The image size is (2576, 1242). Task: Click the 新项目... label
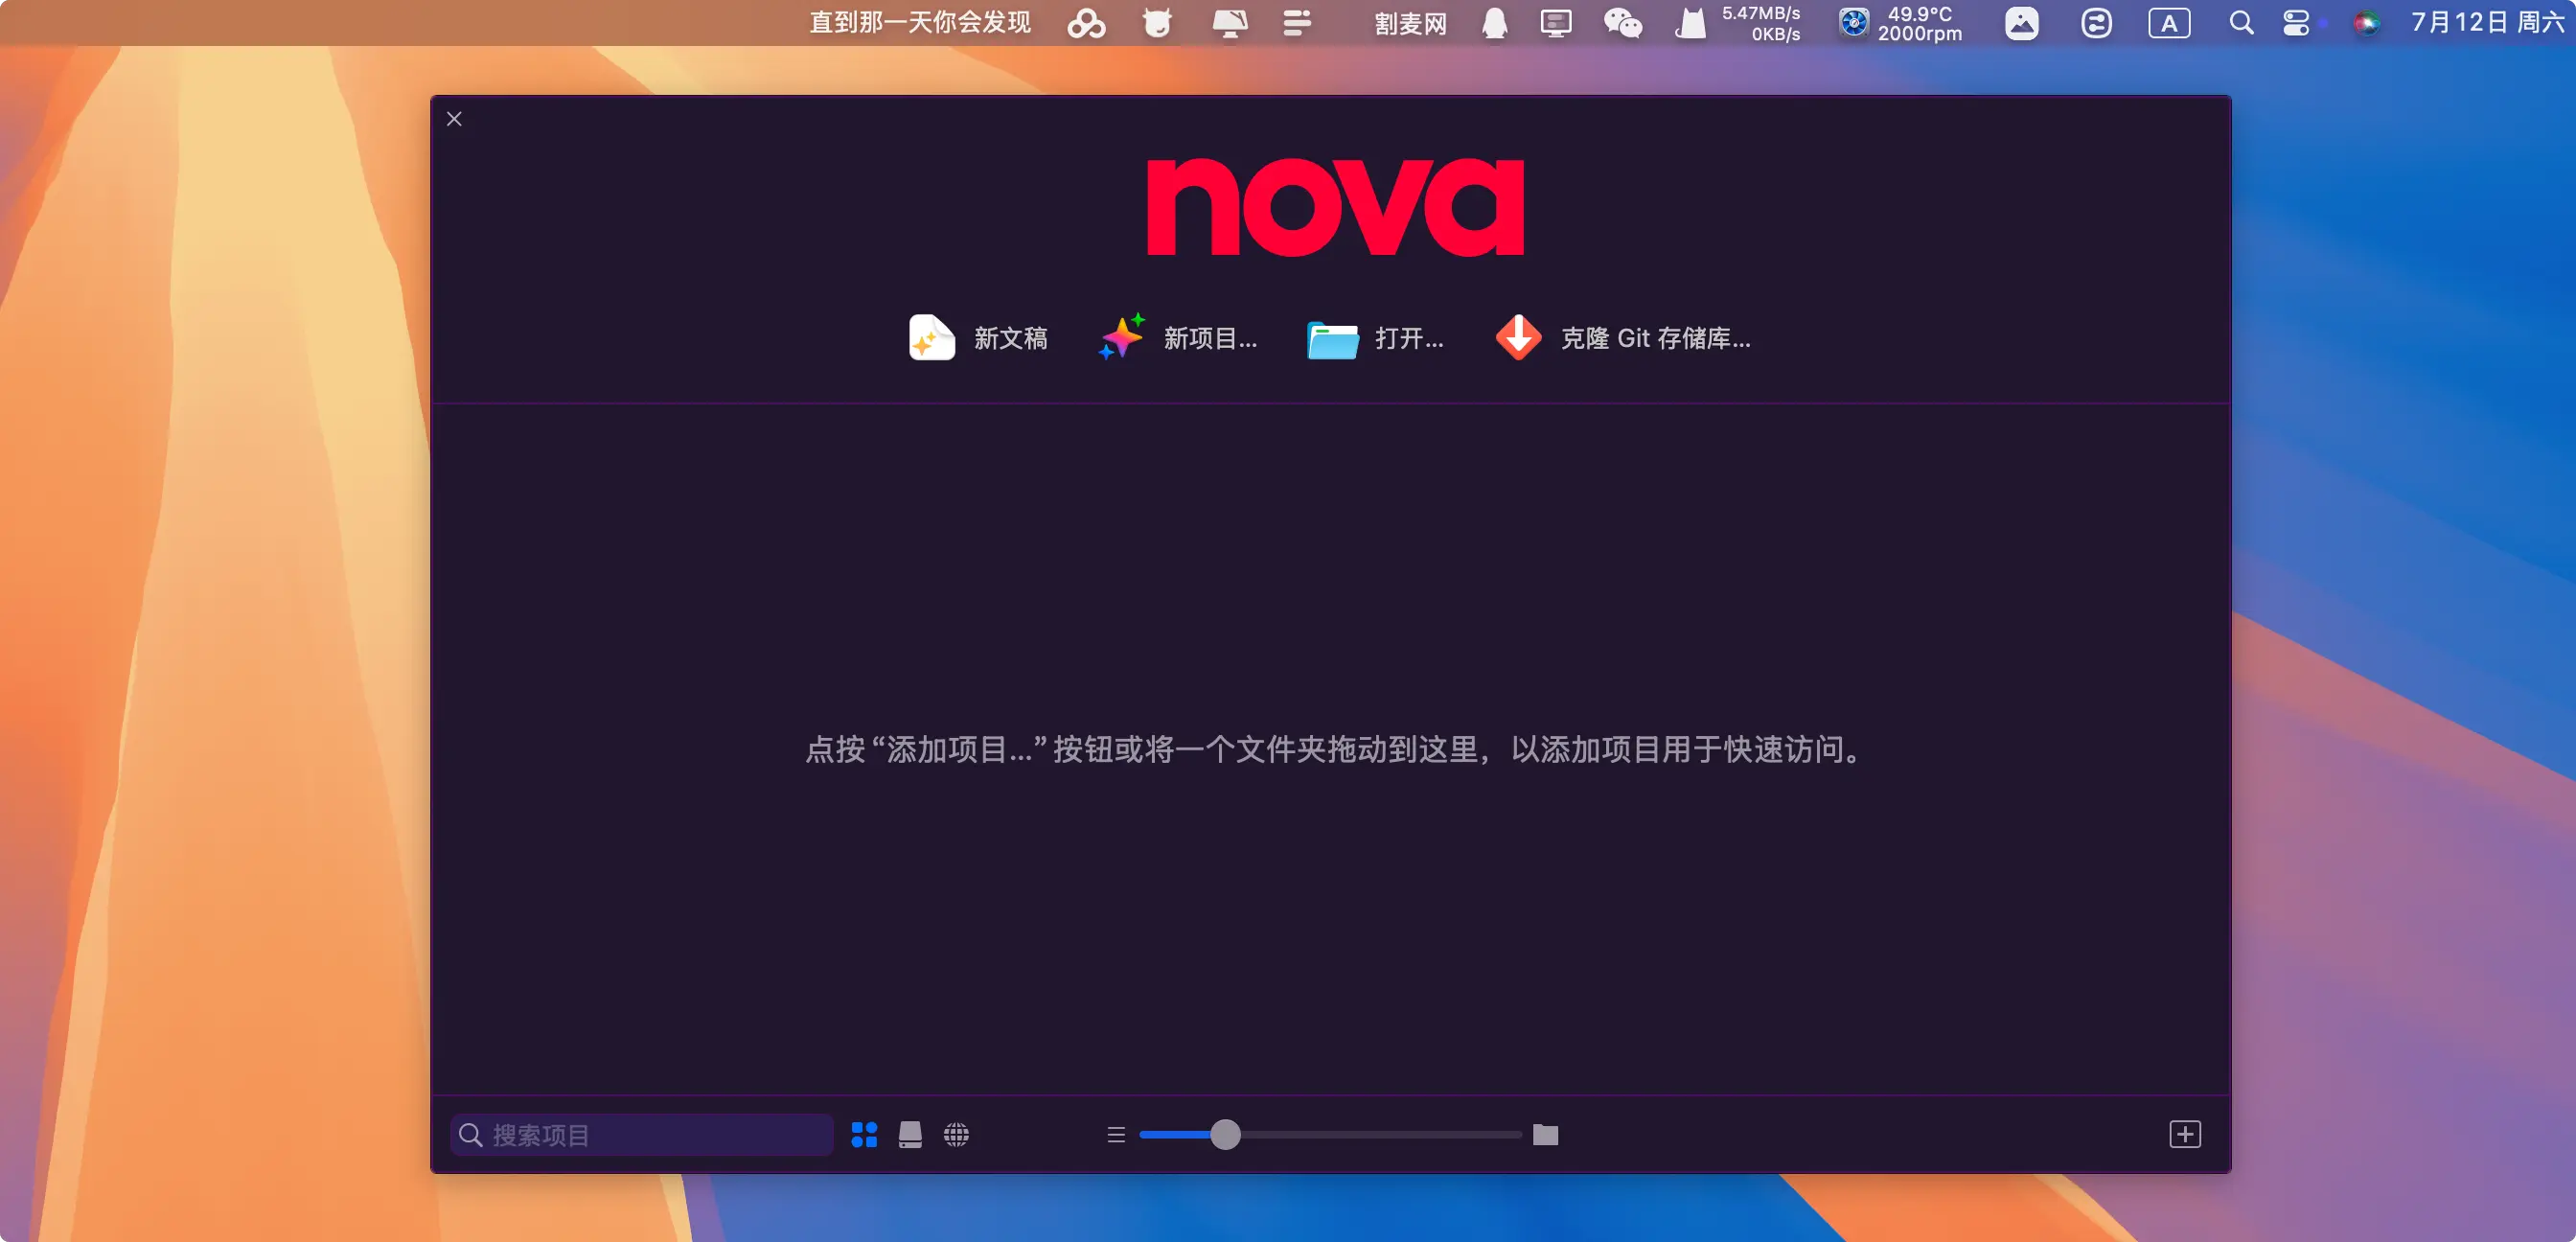point(1210,339)
